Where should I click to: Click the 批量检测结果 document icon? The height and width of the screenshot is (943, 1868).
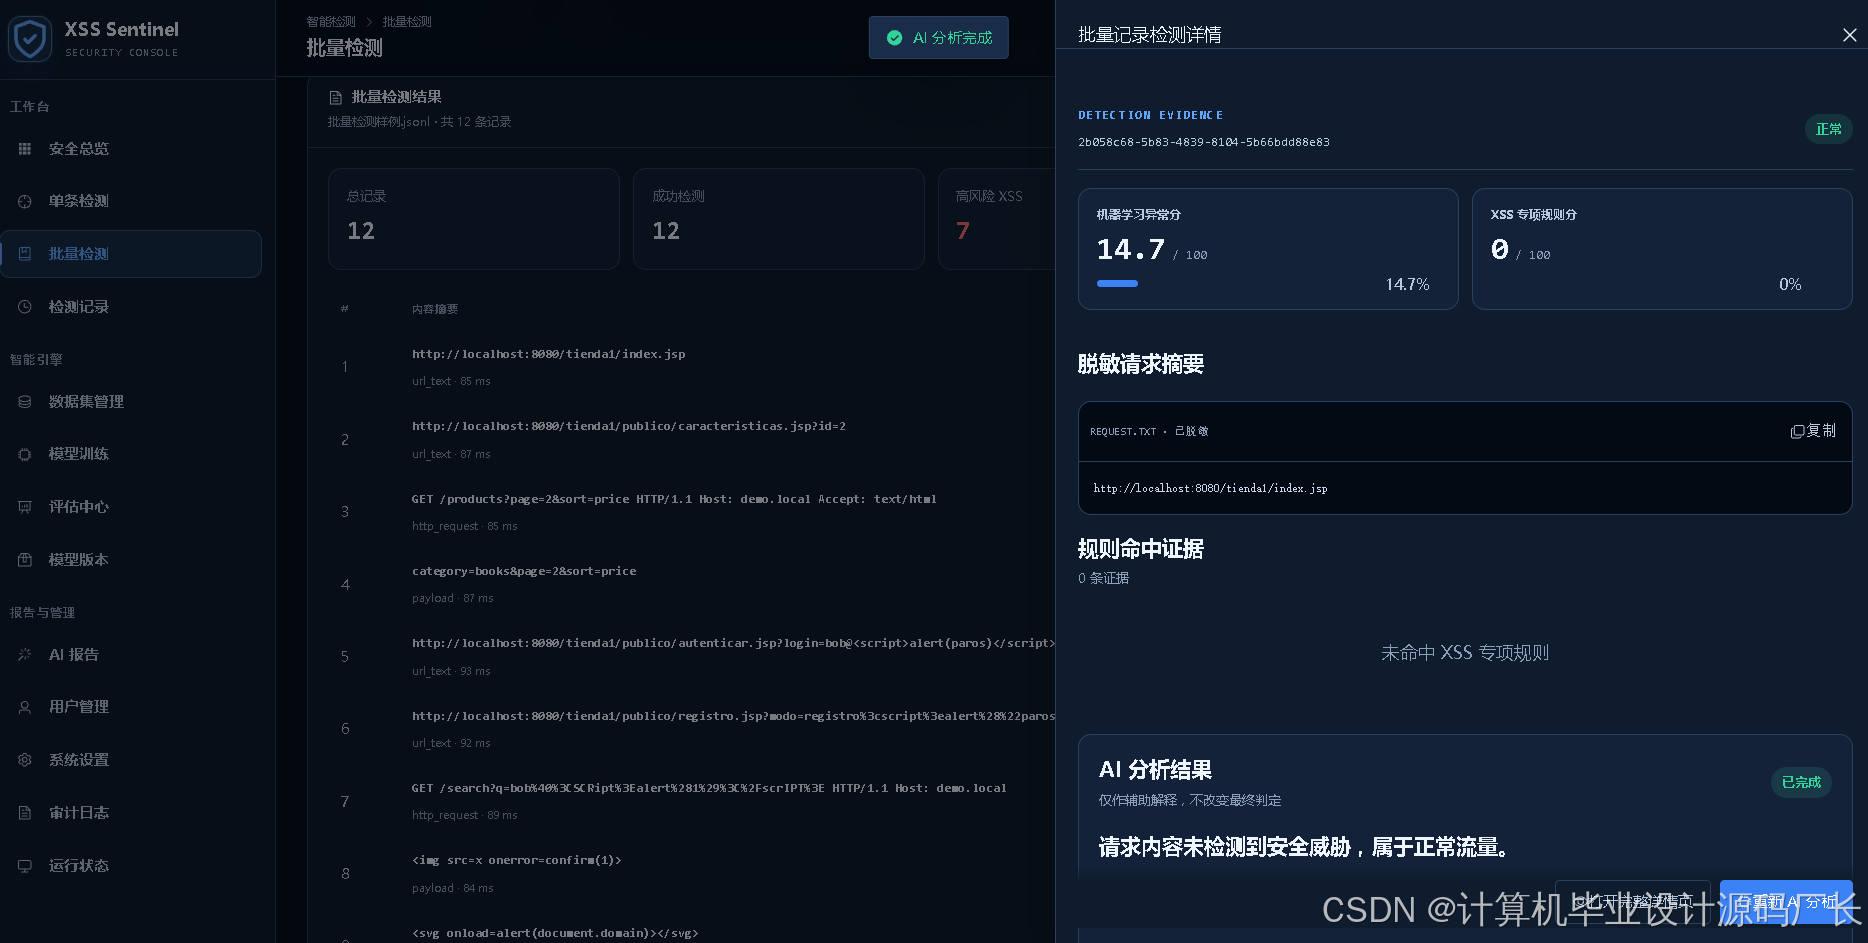[x=336, y=98]
